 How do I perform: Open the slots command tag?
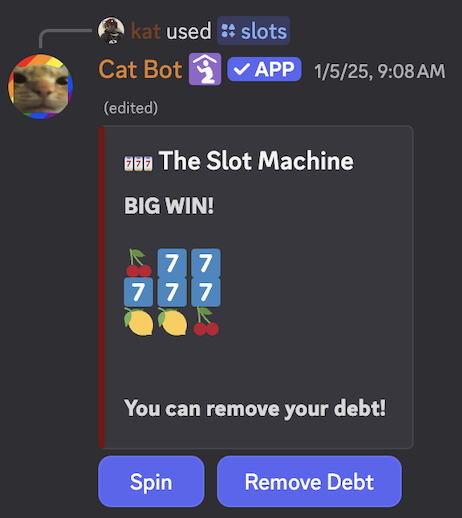pos(253,31)
